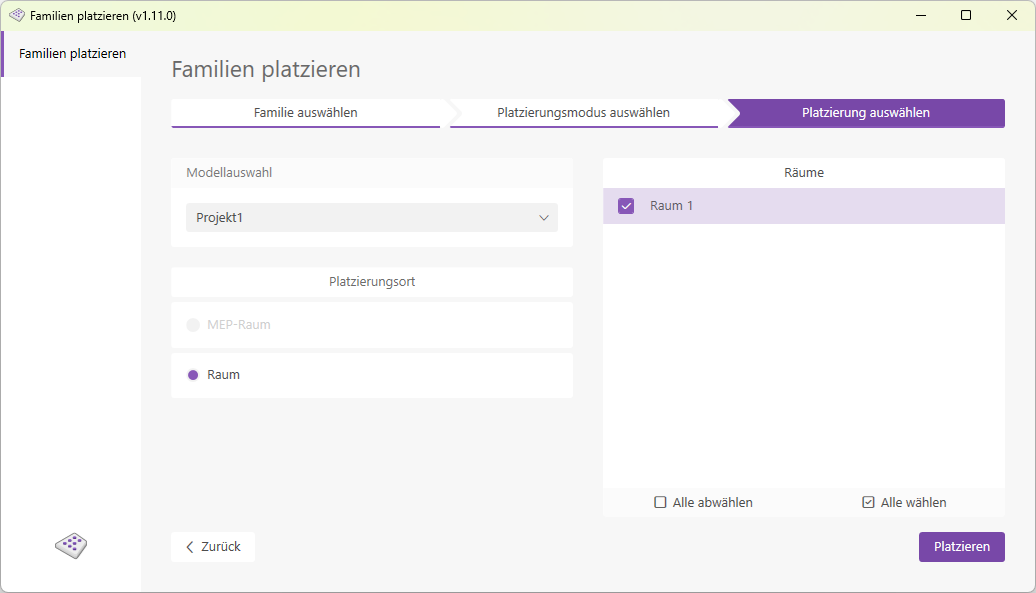Expand the Modellauswahl selection list
The width and height of the screenshot is (1036, 593).
click(371, 217)
